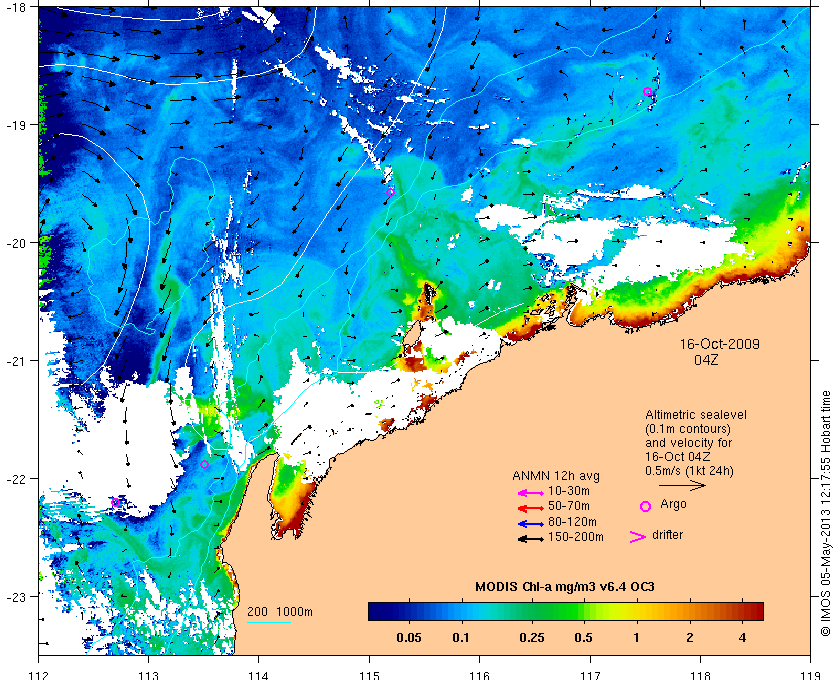Click the Argo float marker near 115.2E, 19.6S
840x680 pixels.
390,192
